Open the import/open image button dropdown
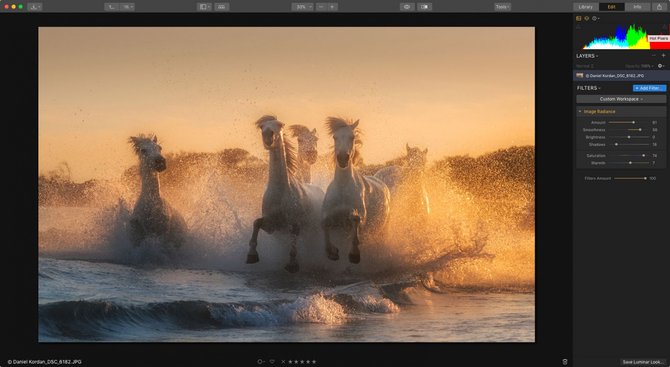 tap(34, 7)
